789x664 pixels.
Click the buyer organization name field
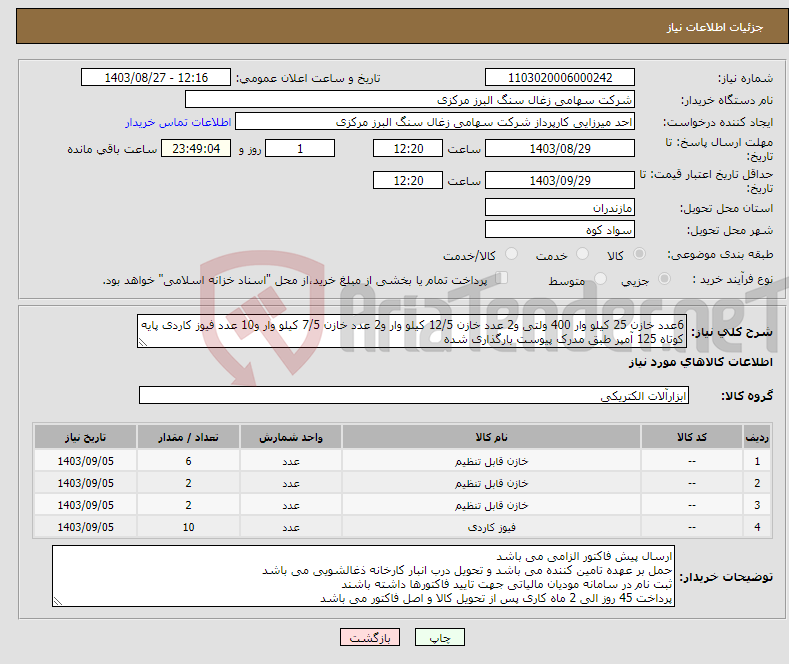tap(410, 100)
